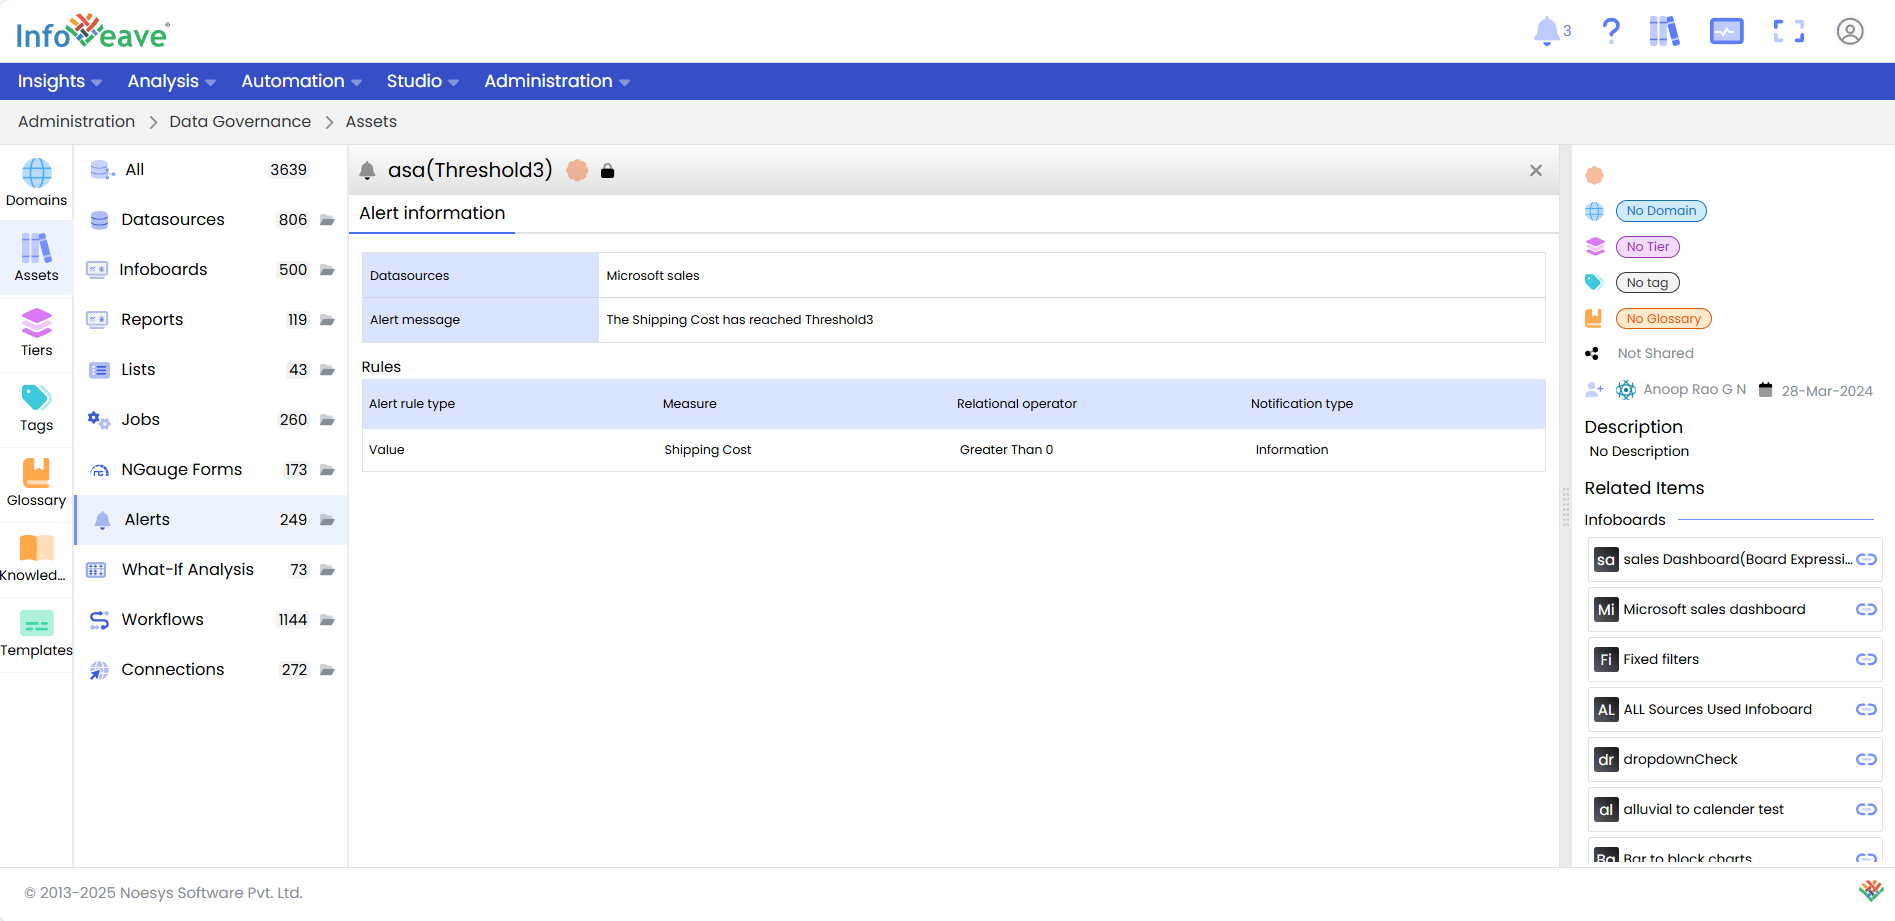
Task: Click the monitor activity icon in header
Action: coord(1726,32)
